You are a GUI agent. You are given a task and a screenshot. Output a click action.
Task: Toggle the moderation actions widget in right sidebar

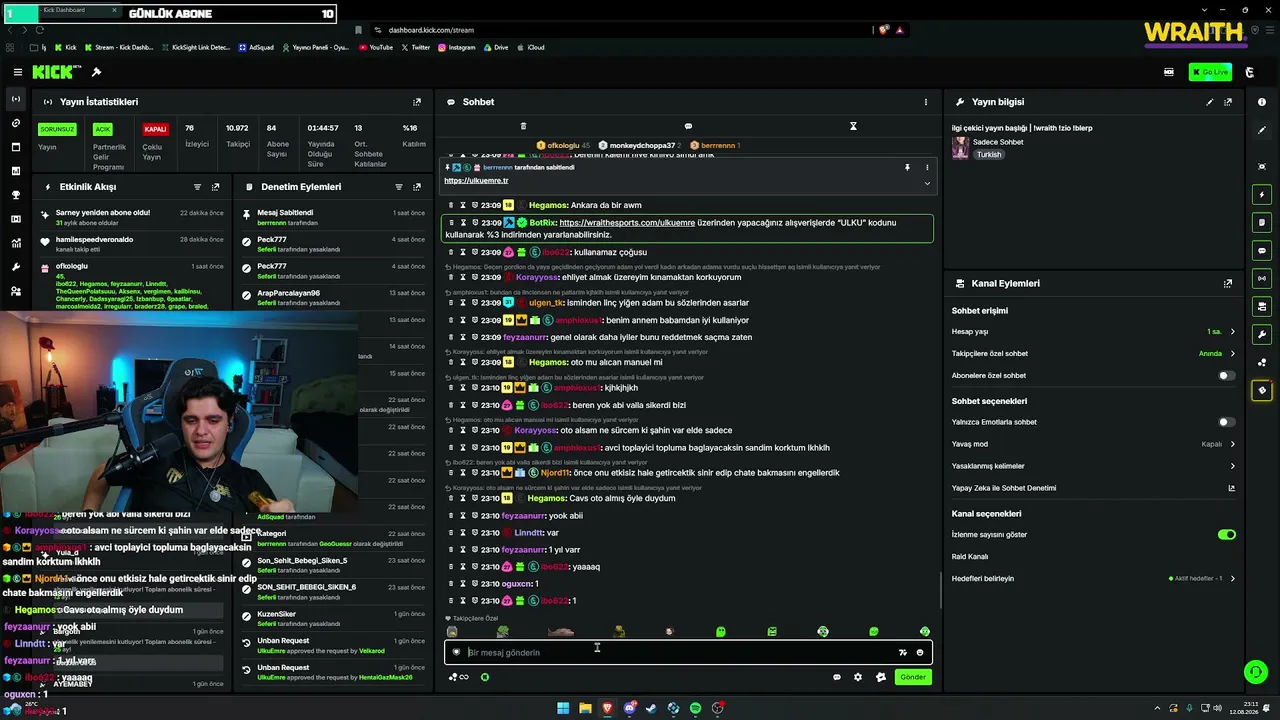[x=1262, y=222]
